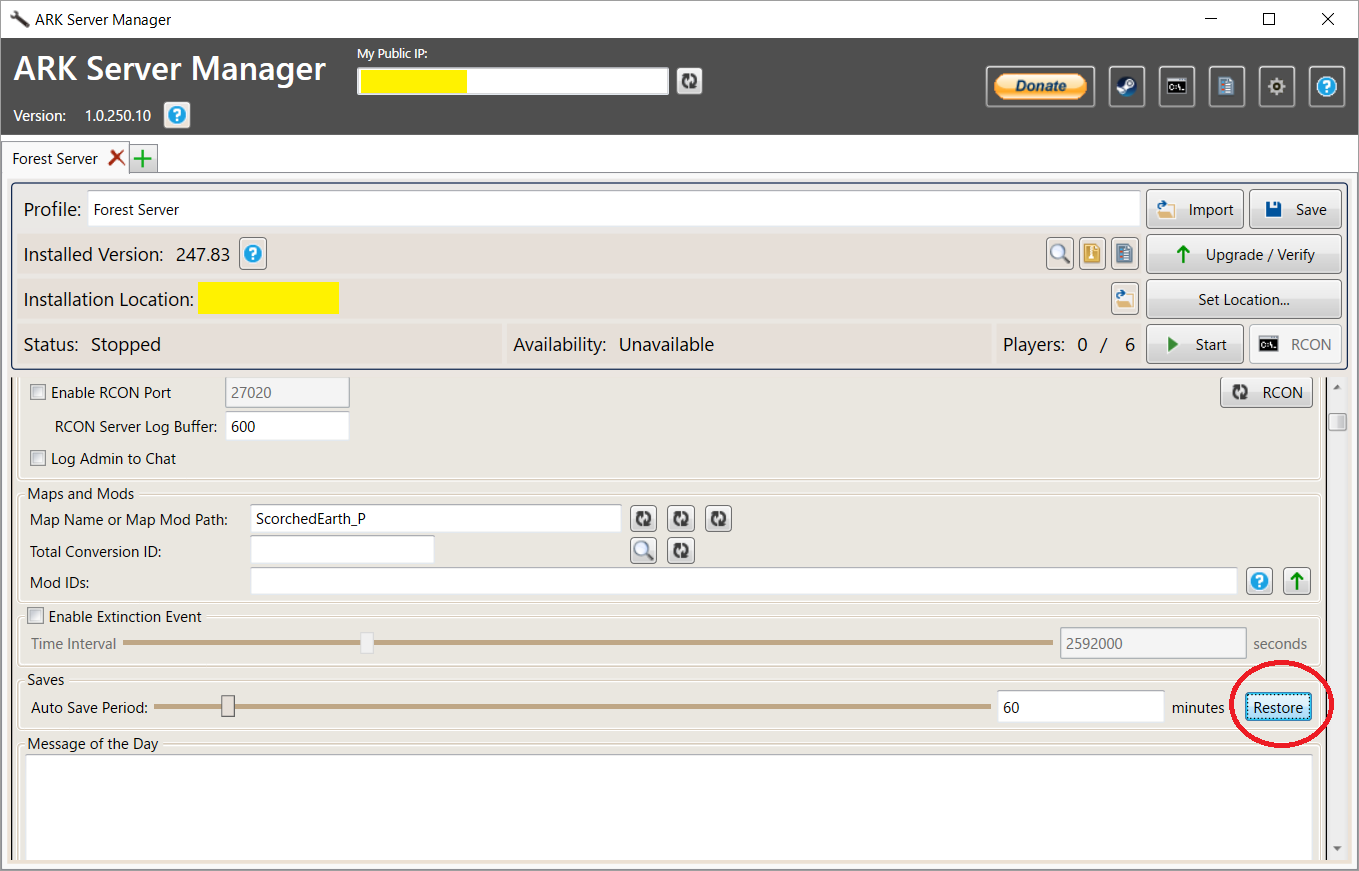Open the Steam icon button in header
This screenshot has width=1359, height=871.
tap(1127, 87)
